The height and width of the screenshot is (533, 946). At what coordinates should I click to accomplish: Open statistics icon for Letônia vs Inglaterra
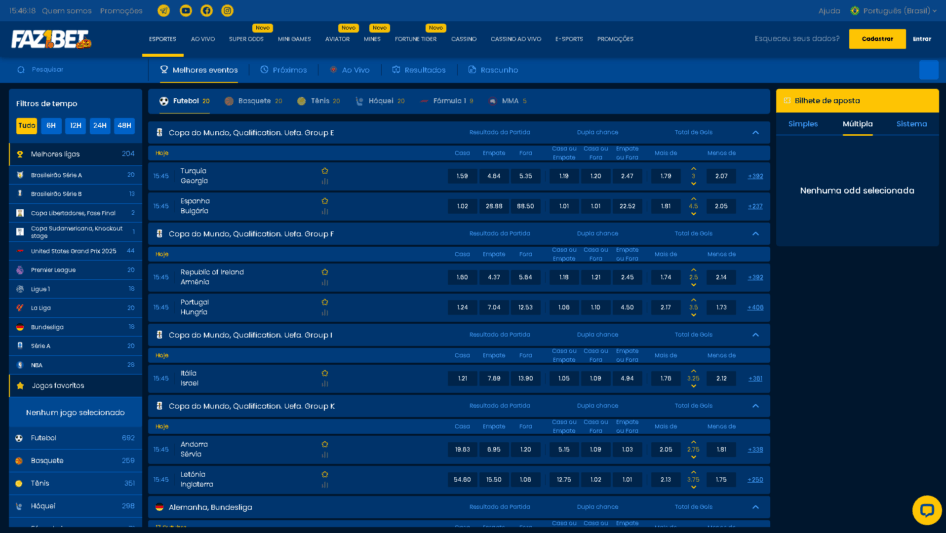325,485
